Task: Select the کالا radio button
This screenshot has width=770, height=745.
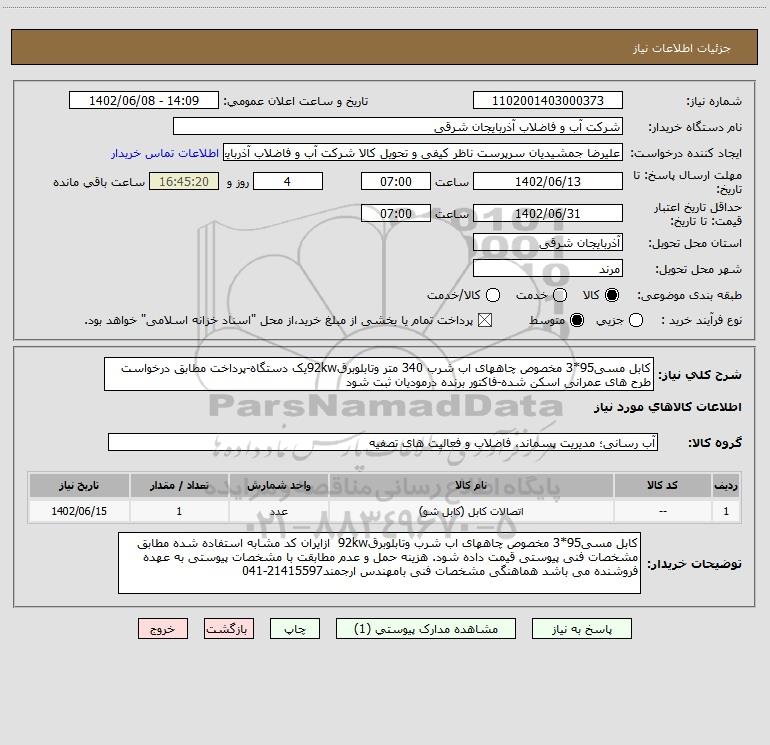Action: (612, 295)
